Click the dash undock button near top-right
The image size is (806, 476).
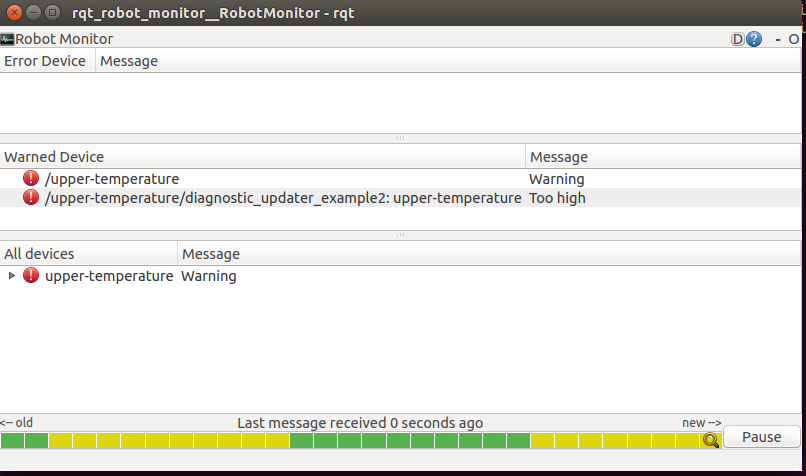tap(778, 39)
